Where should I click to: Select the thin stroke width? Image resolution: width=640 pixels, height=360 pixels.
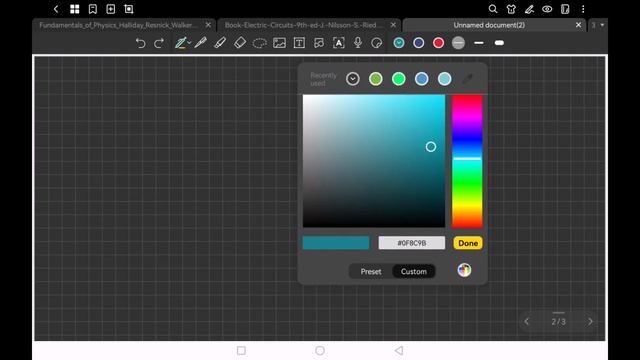coord(479,43)
